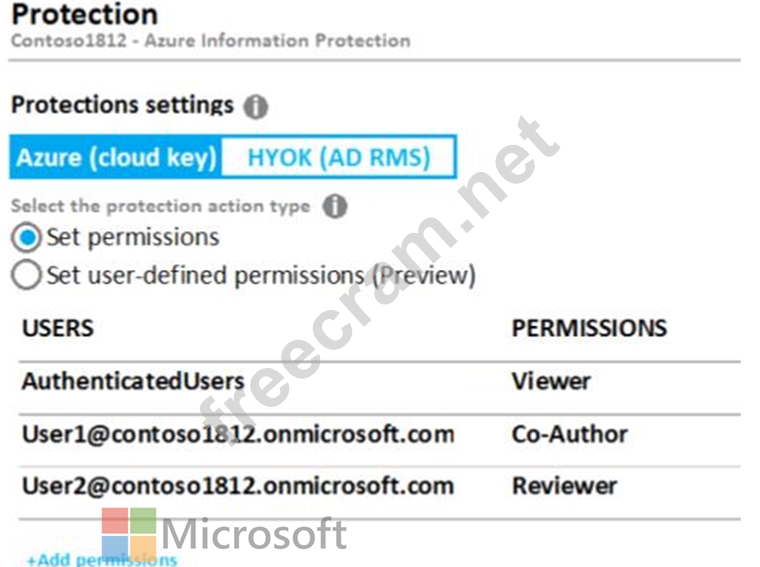Click the Contoso1812 - Azure Information Protection subtitle

(210, 41)
